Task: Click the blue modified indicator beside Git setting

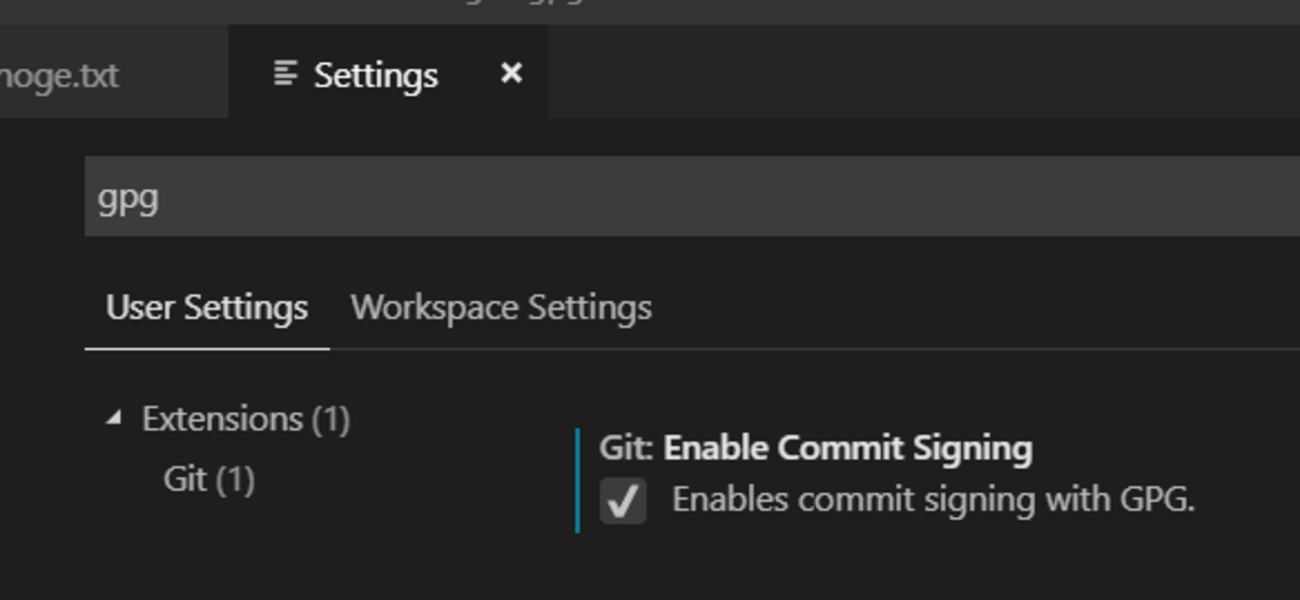Action: pos(578,480)
